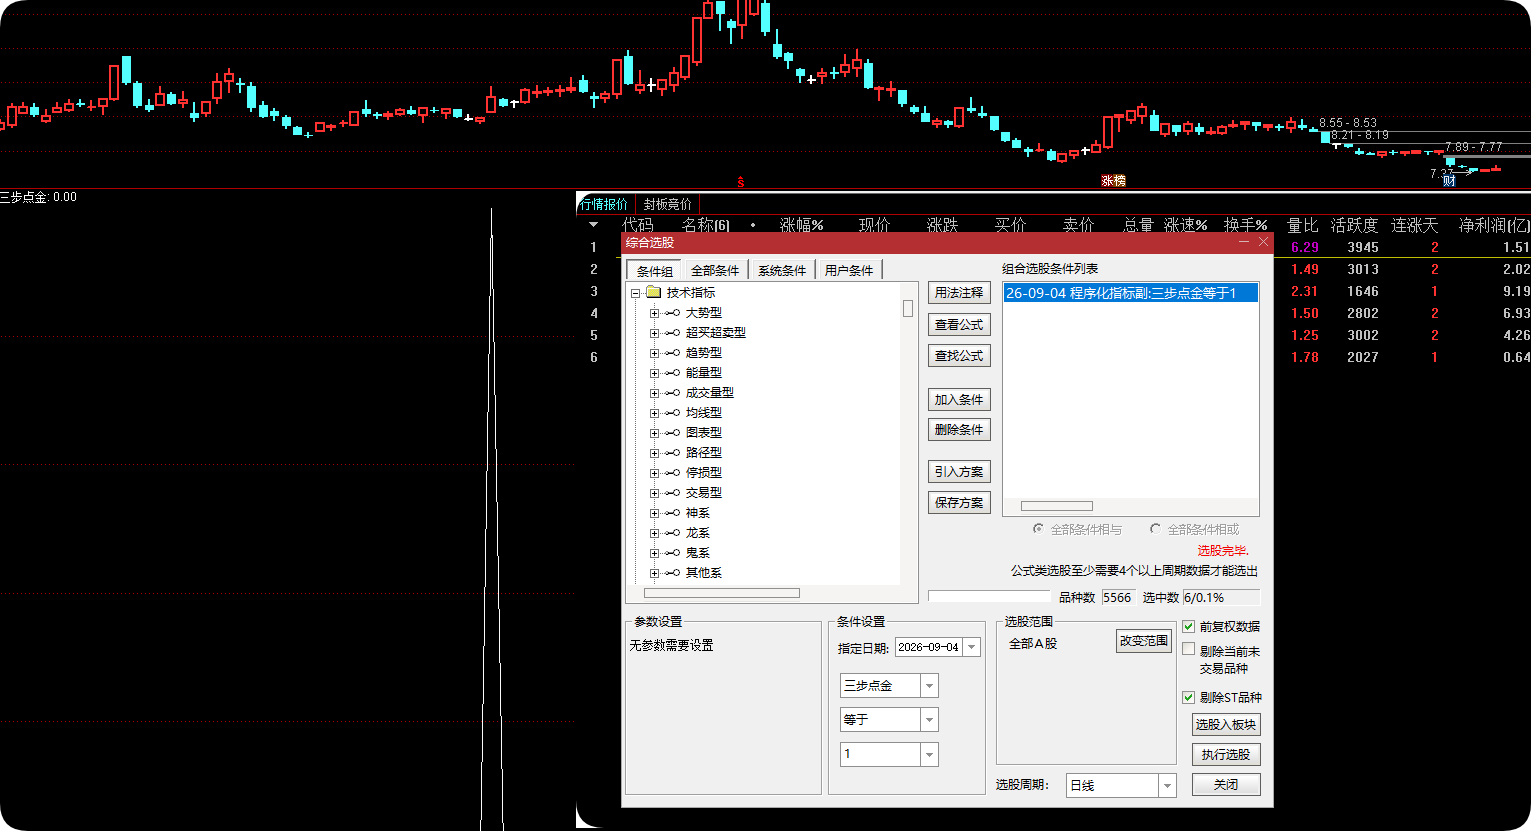Viewport: 1531px width, 831px height.
Task: Expand the 趋势型 category
Action: coord(654,353)
